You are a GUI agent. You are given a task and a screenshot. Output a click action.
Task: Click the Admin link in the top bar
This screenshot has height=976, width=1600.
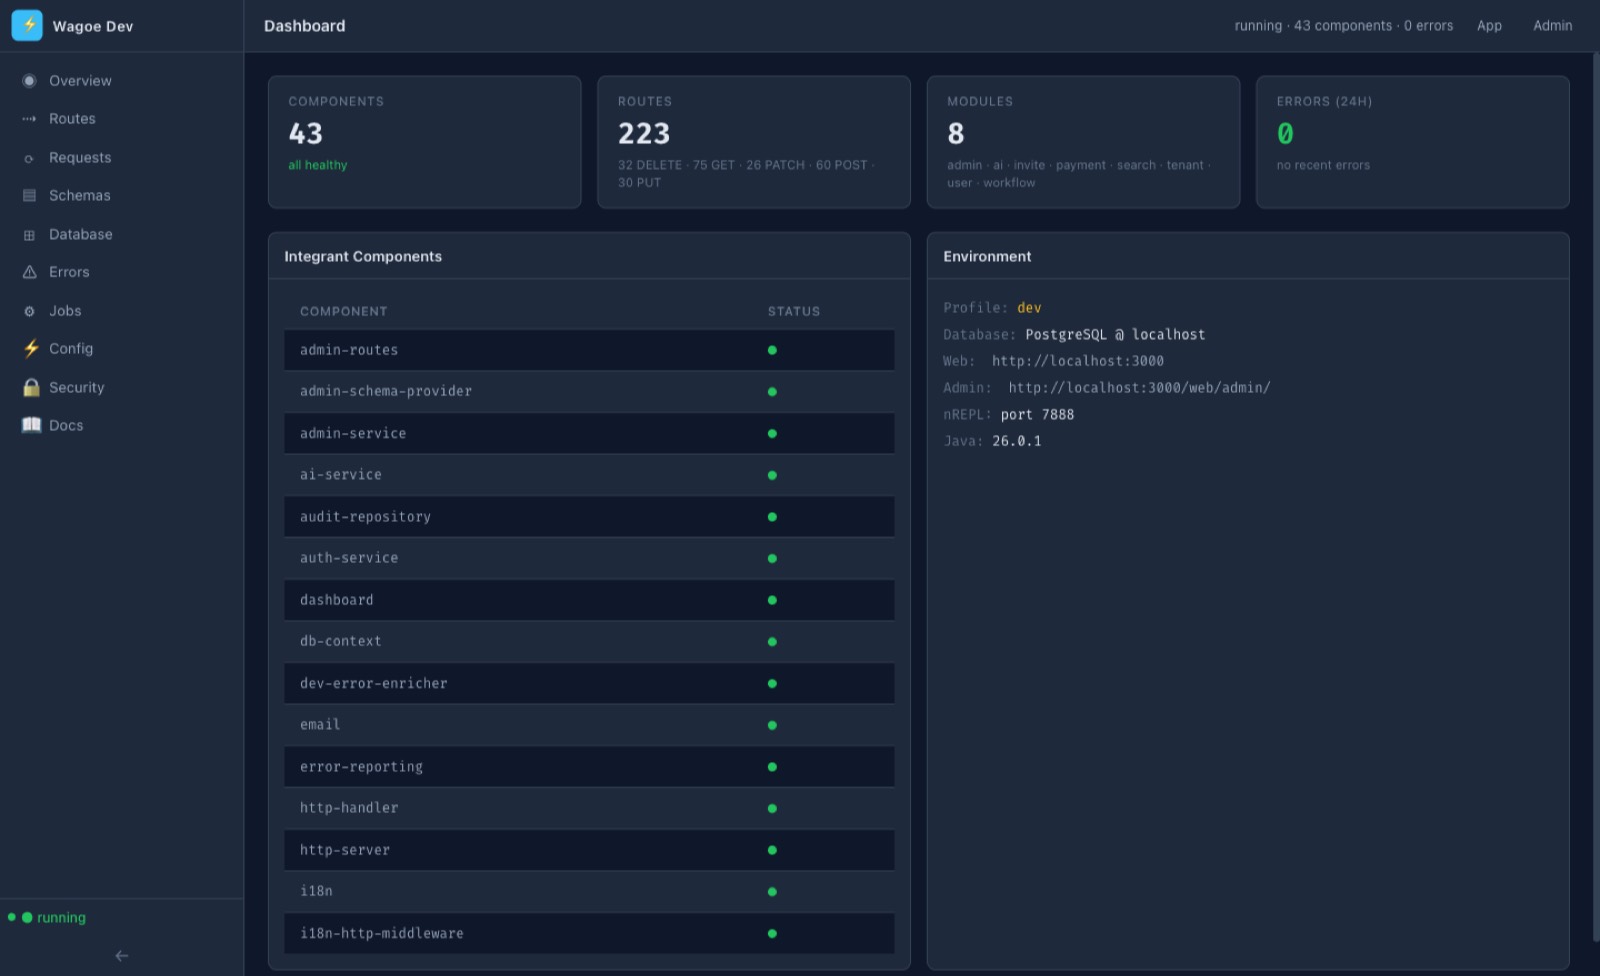[1552, 26]
